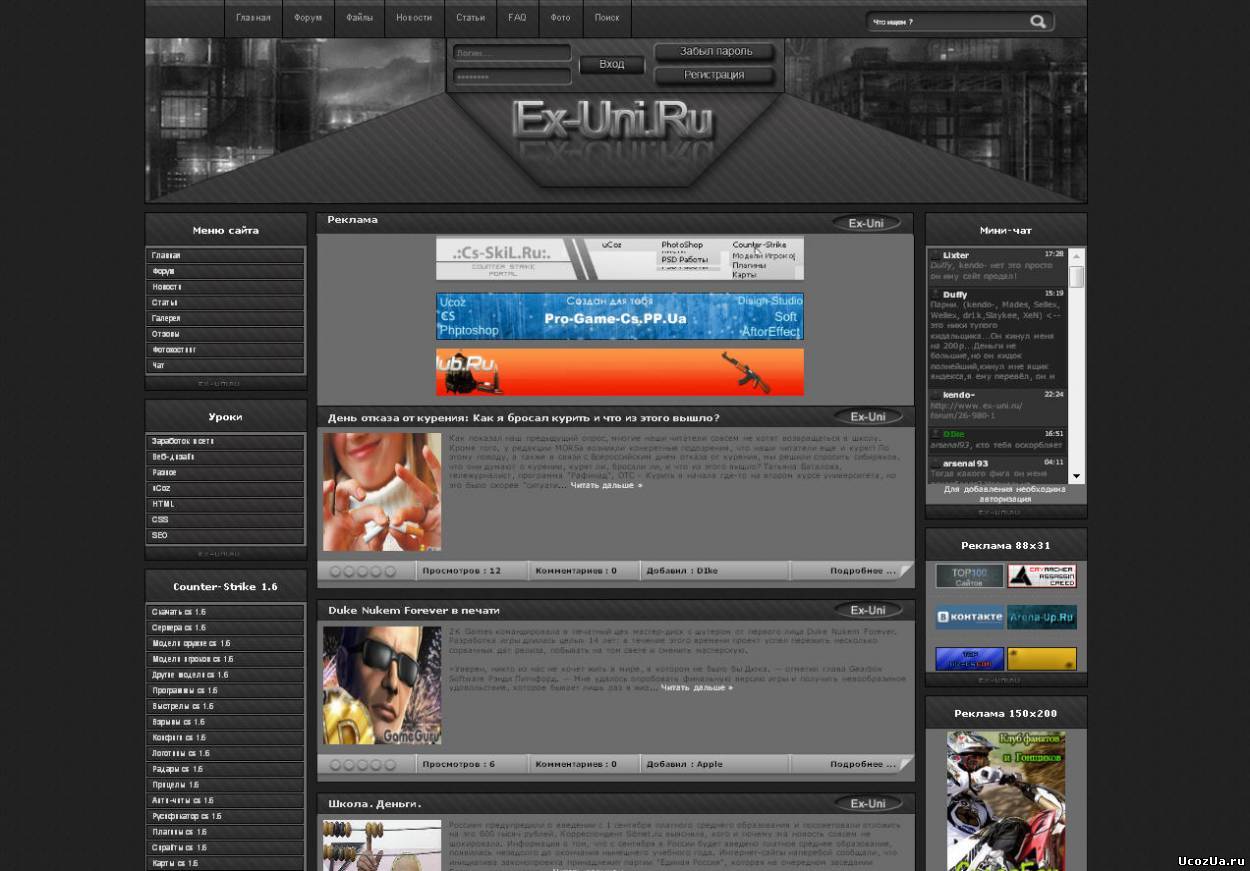Image resolution: width=1250 pixels, height=871 pixels.
Task: Open Подробнее link for Duke Nukem article
Action: [862, 765]
